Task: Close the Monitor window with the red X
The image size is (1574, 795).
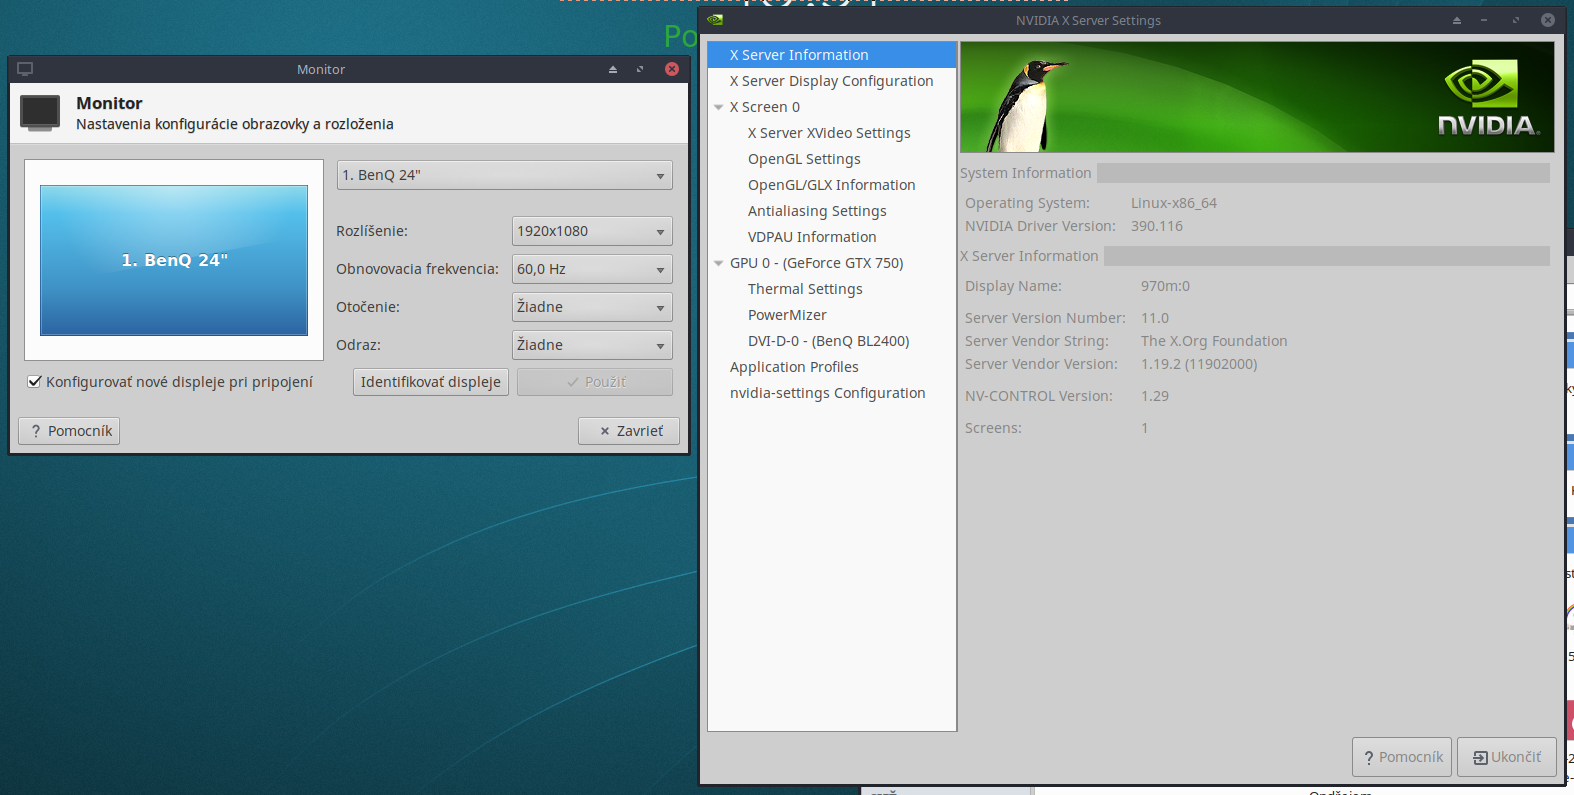Action: pyautogui.click(x=672, y=69)
